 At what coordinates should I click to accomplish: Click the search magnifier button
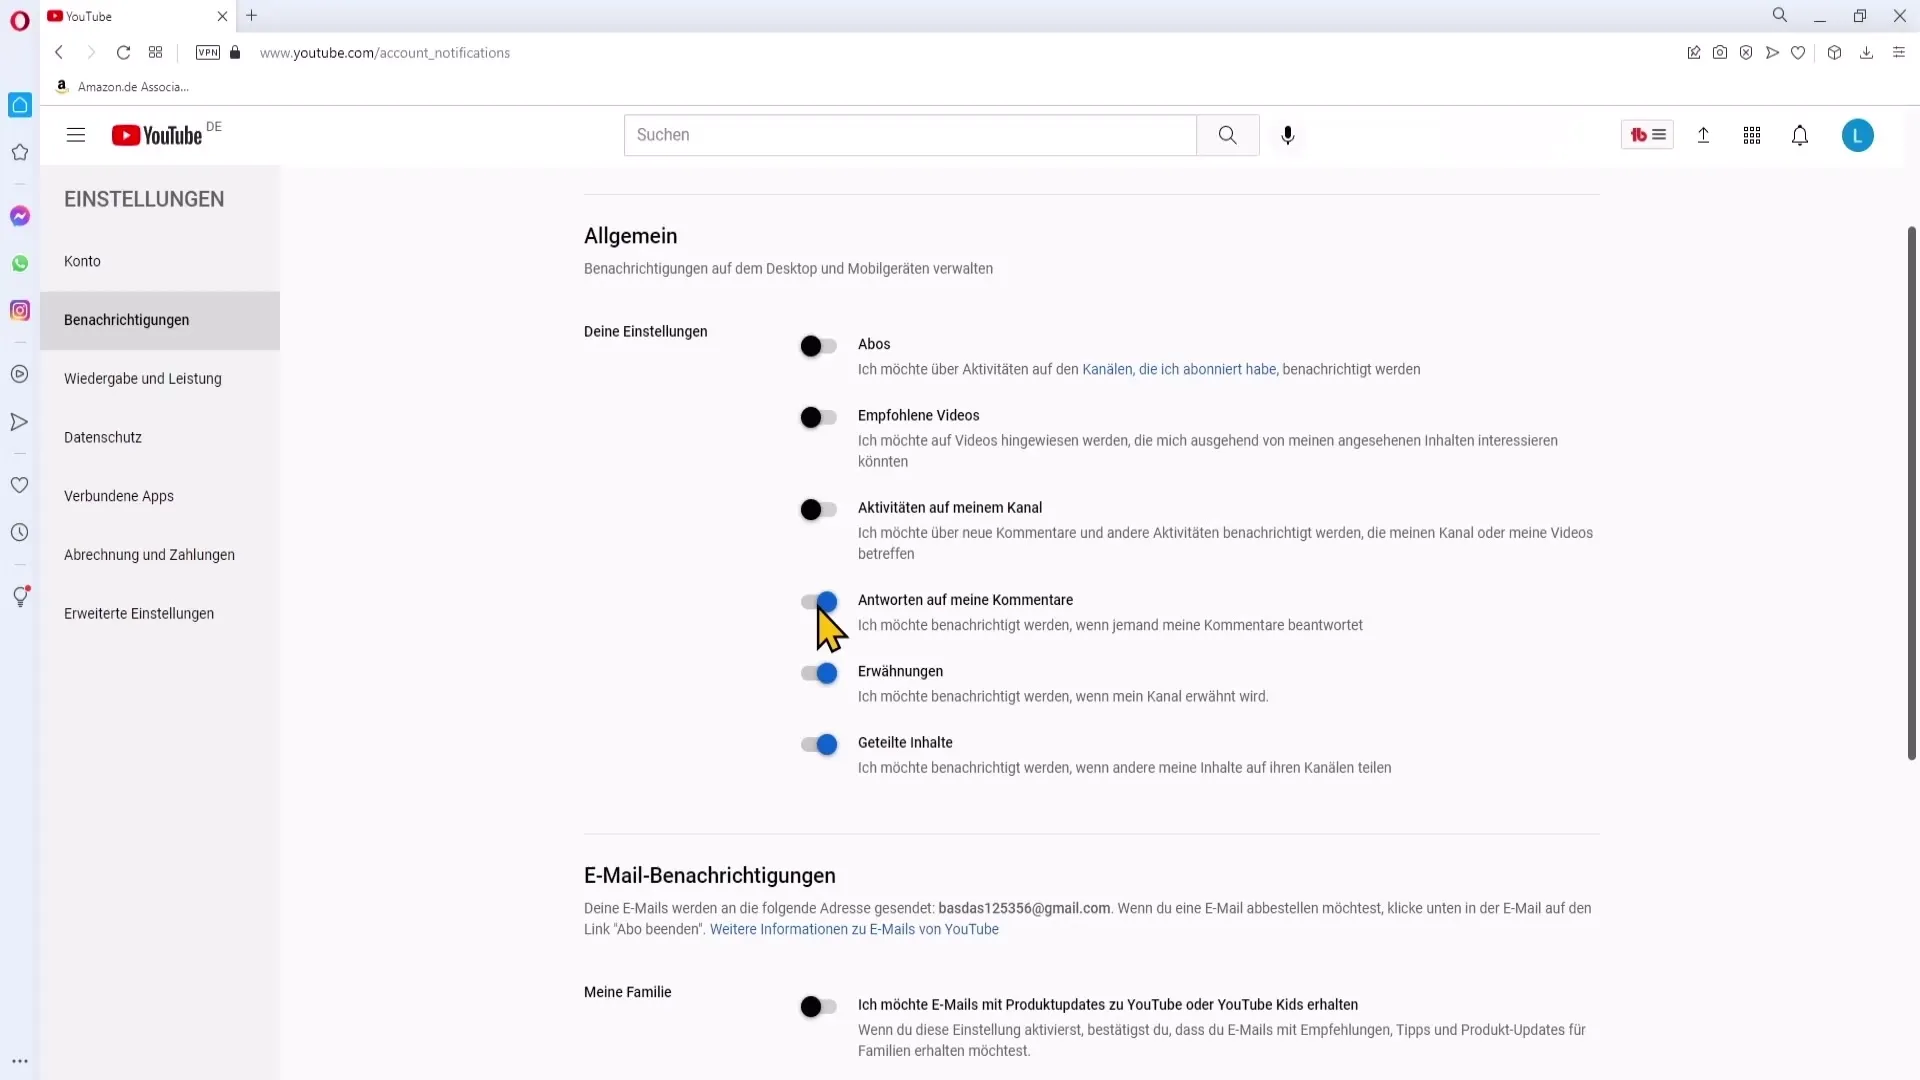pyautogui.click(x=1228, y=135)
